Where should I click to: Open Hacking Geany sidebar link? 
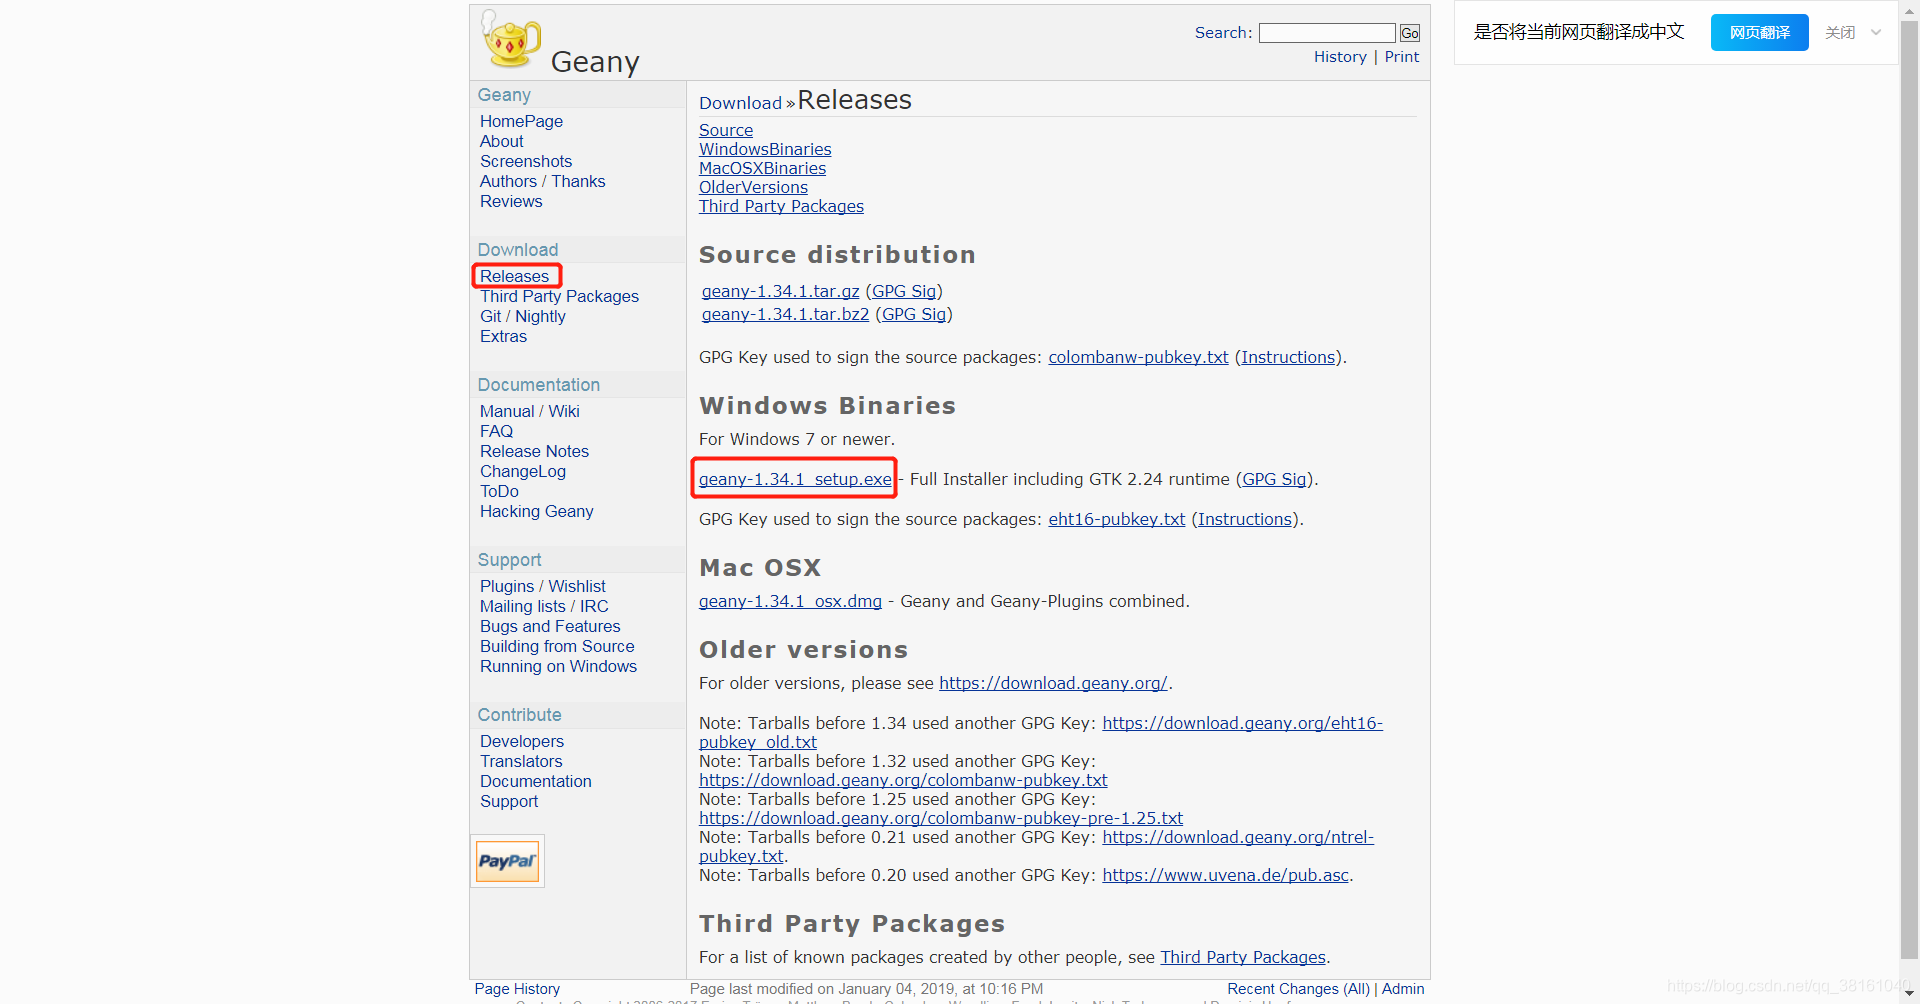point(536,511)
